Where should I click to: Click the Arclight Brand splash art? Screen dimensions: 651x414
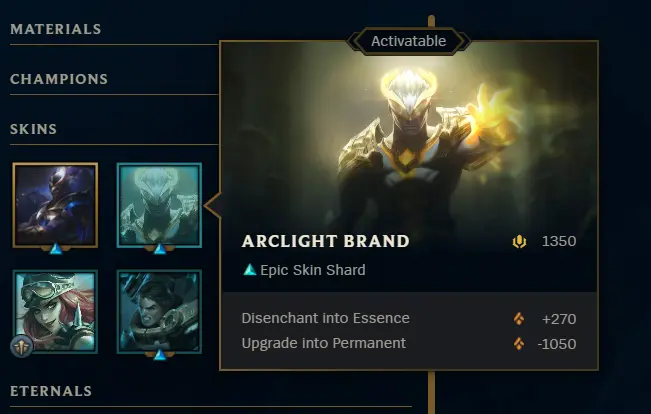coord(409,137)
